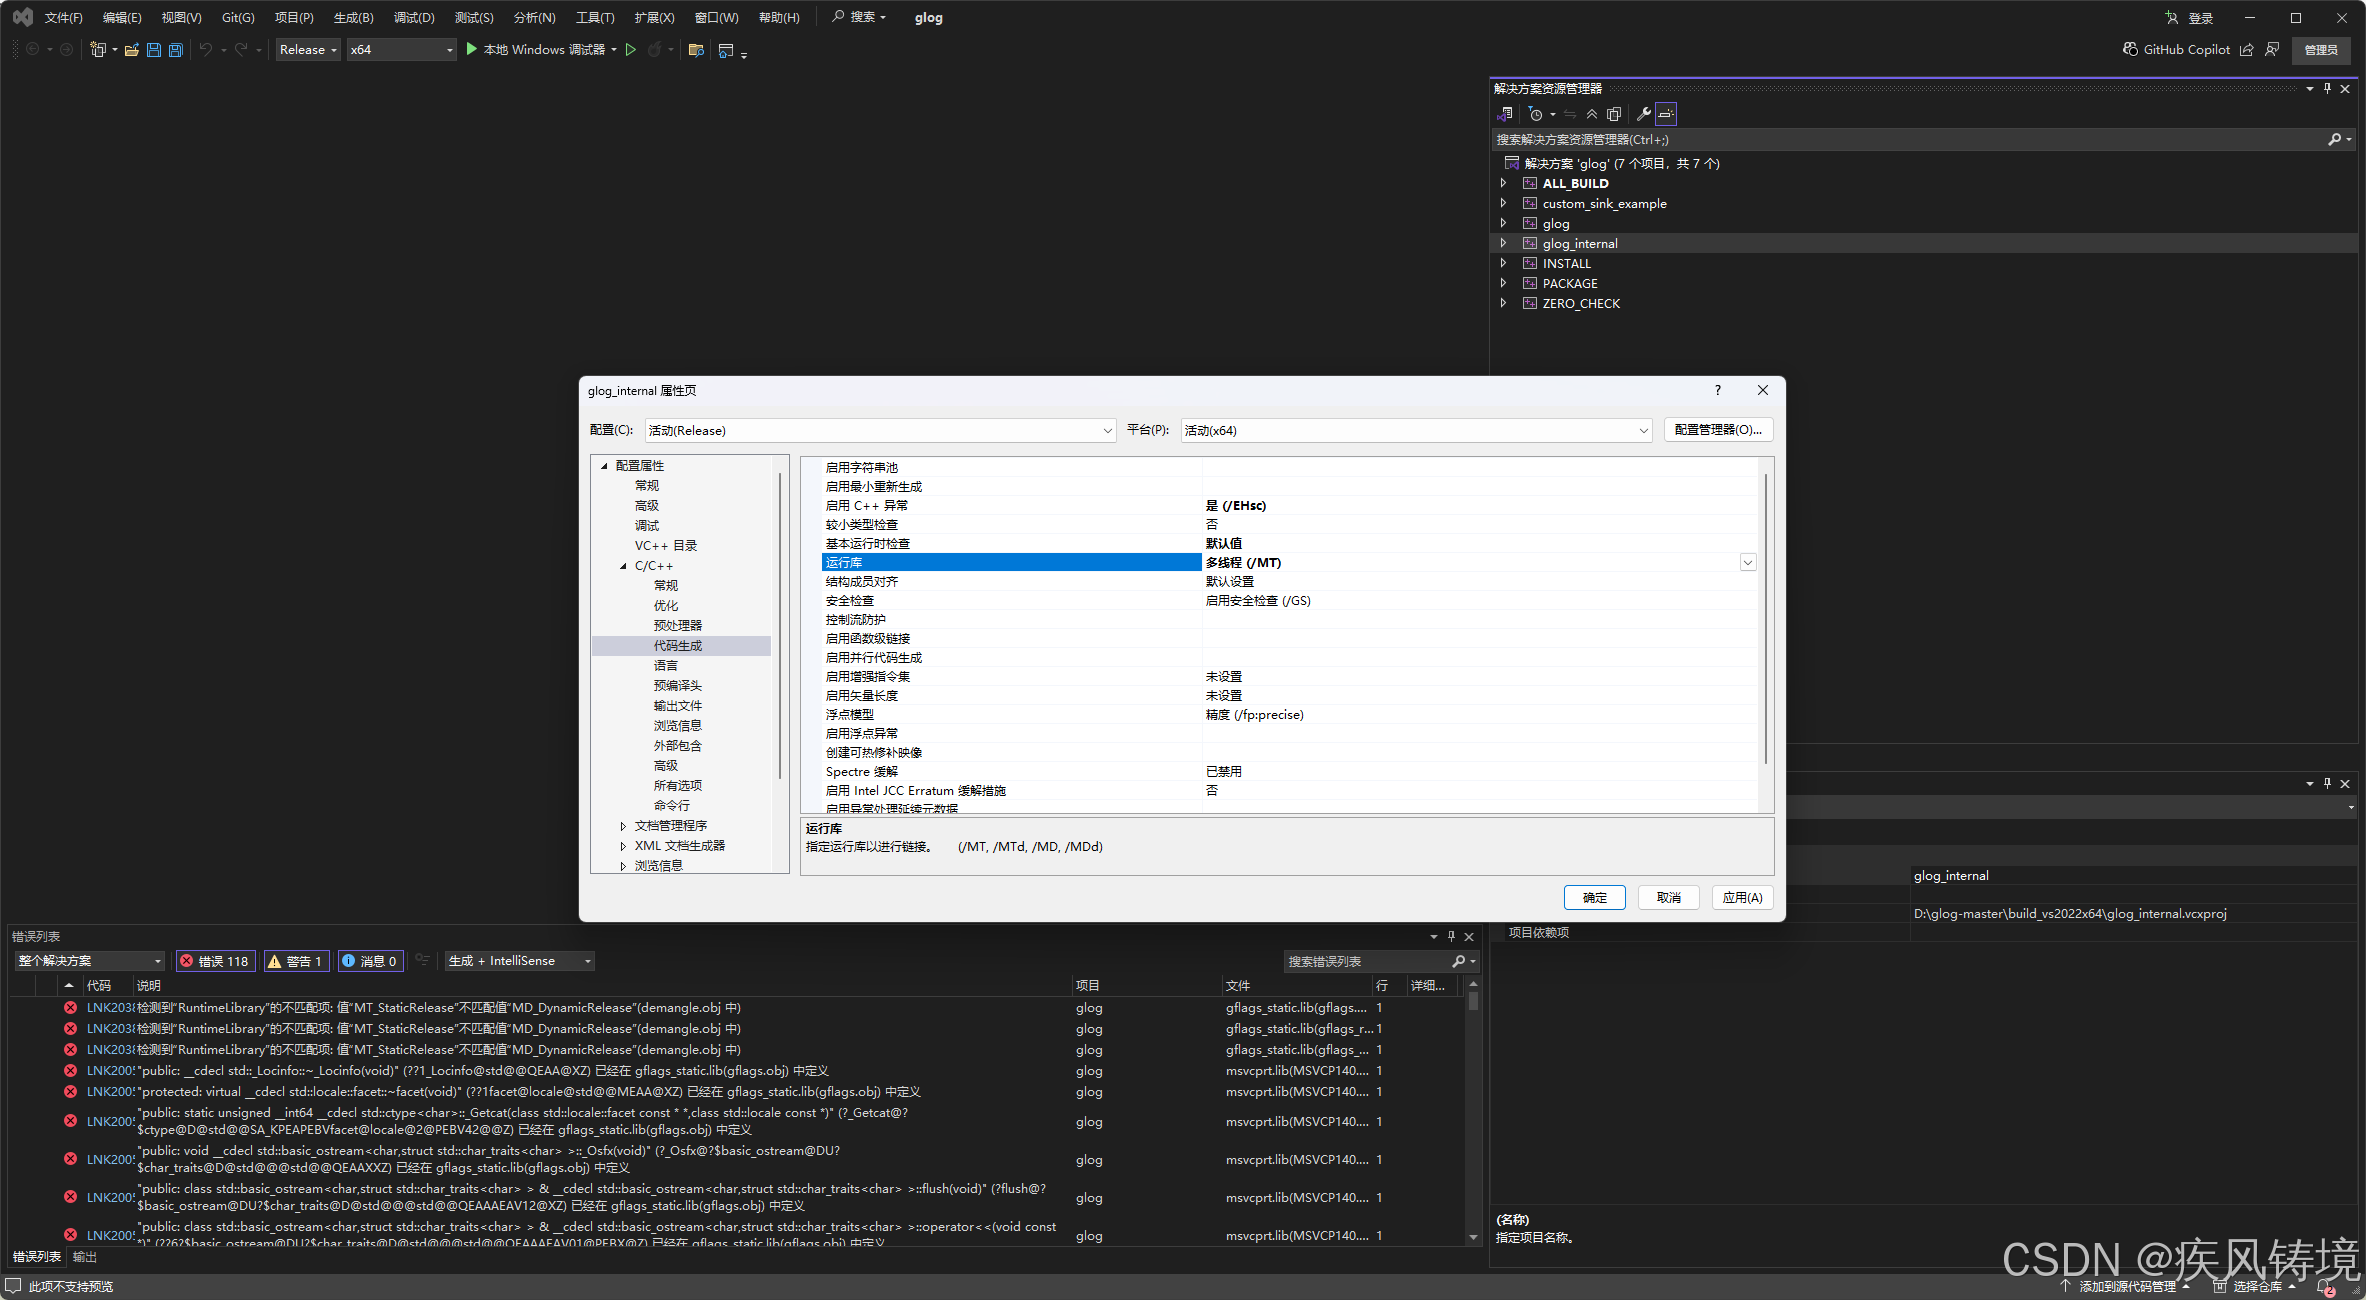
Task: Switch to the 输出 tab
Action: [x=85, y=1257]
